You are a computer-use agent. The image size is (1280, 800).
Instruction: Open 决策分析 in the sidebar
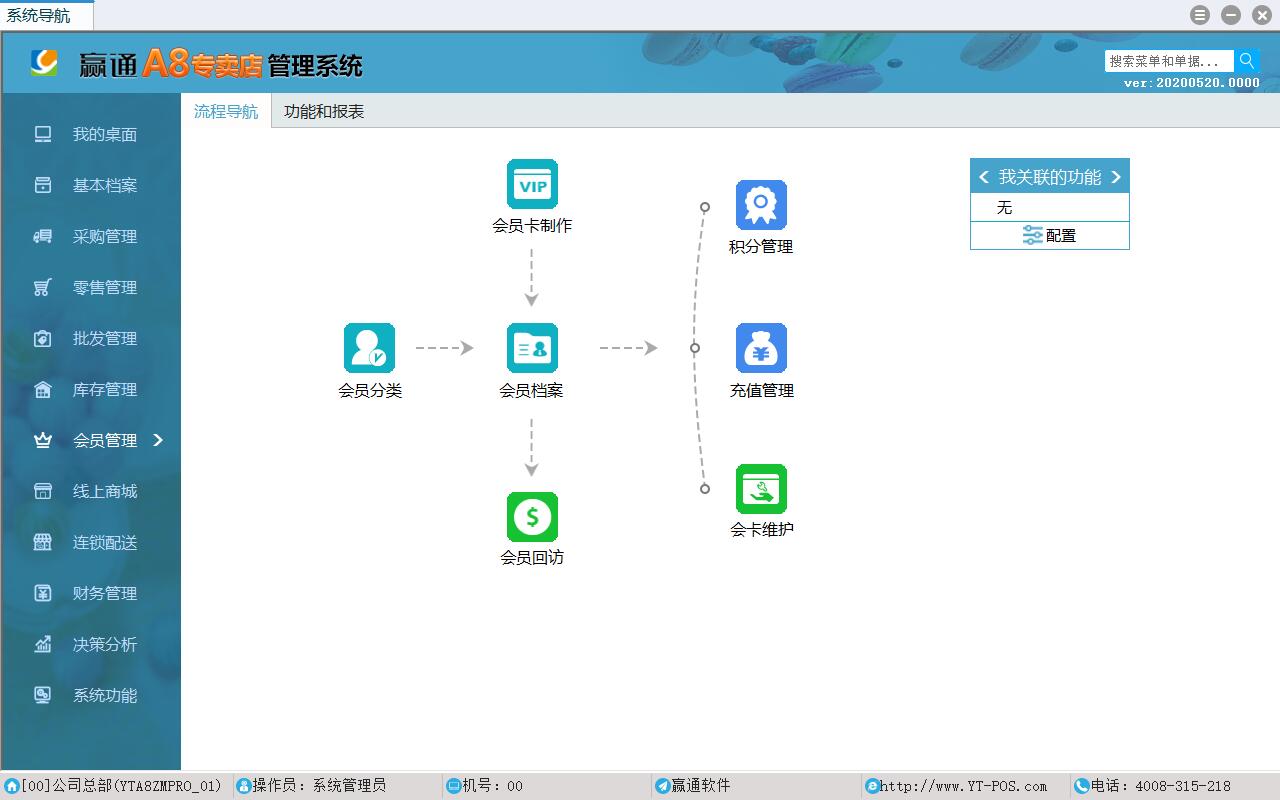click(104, 644)
